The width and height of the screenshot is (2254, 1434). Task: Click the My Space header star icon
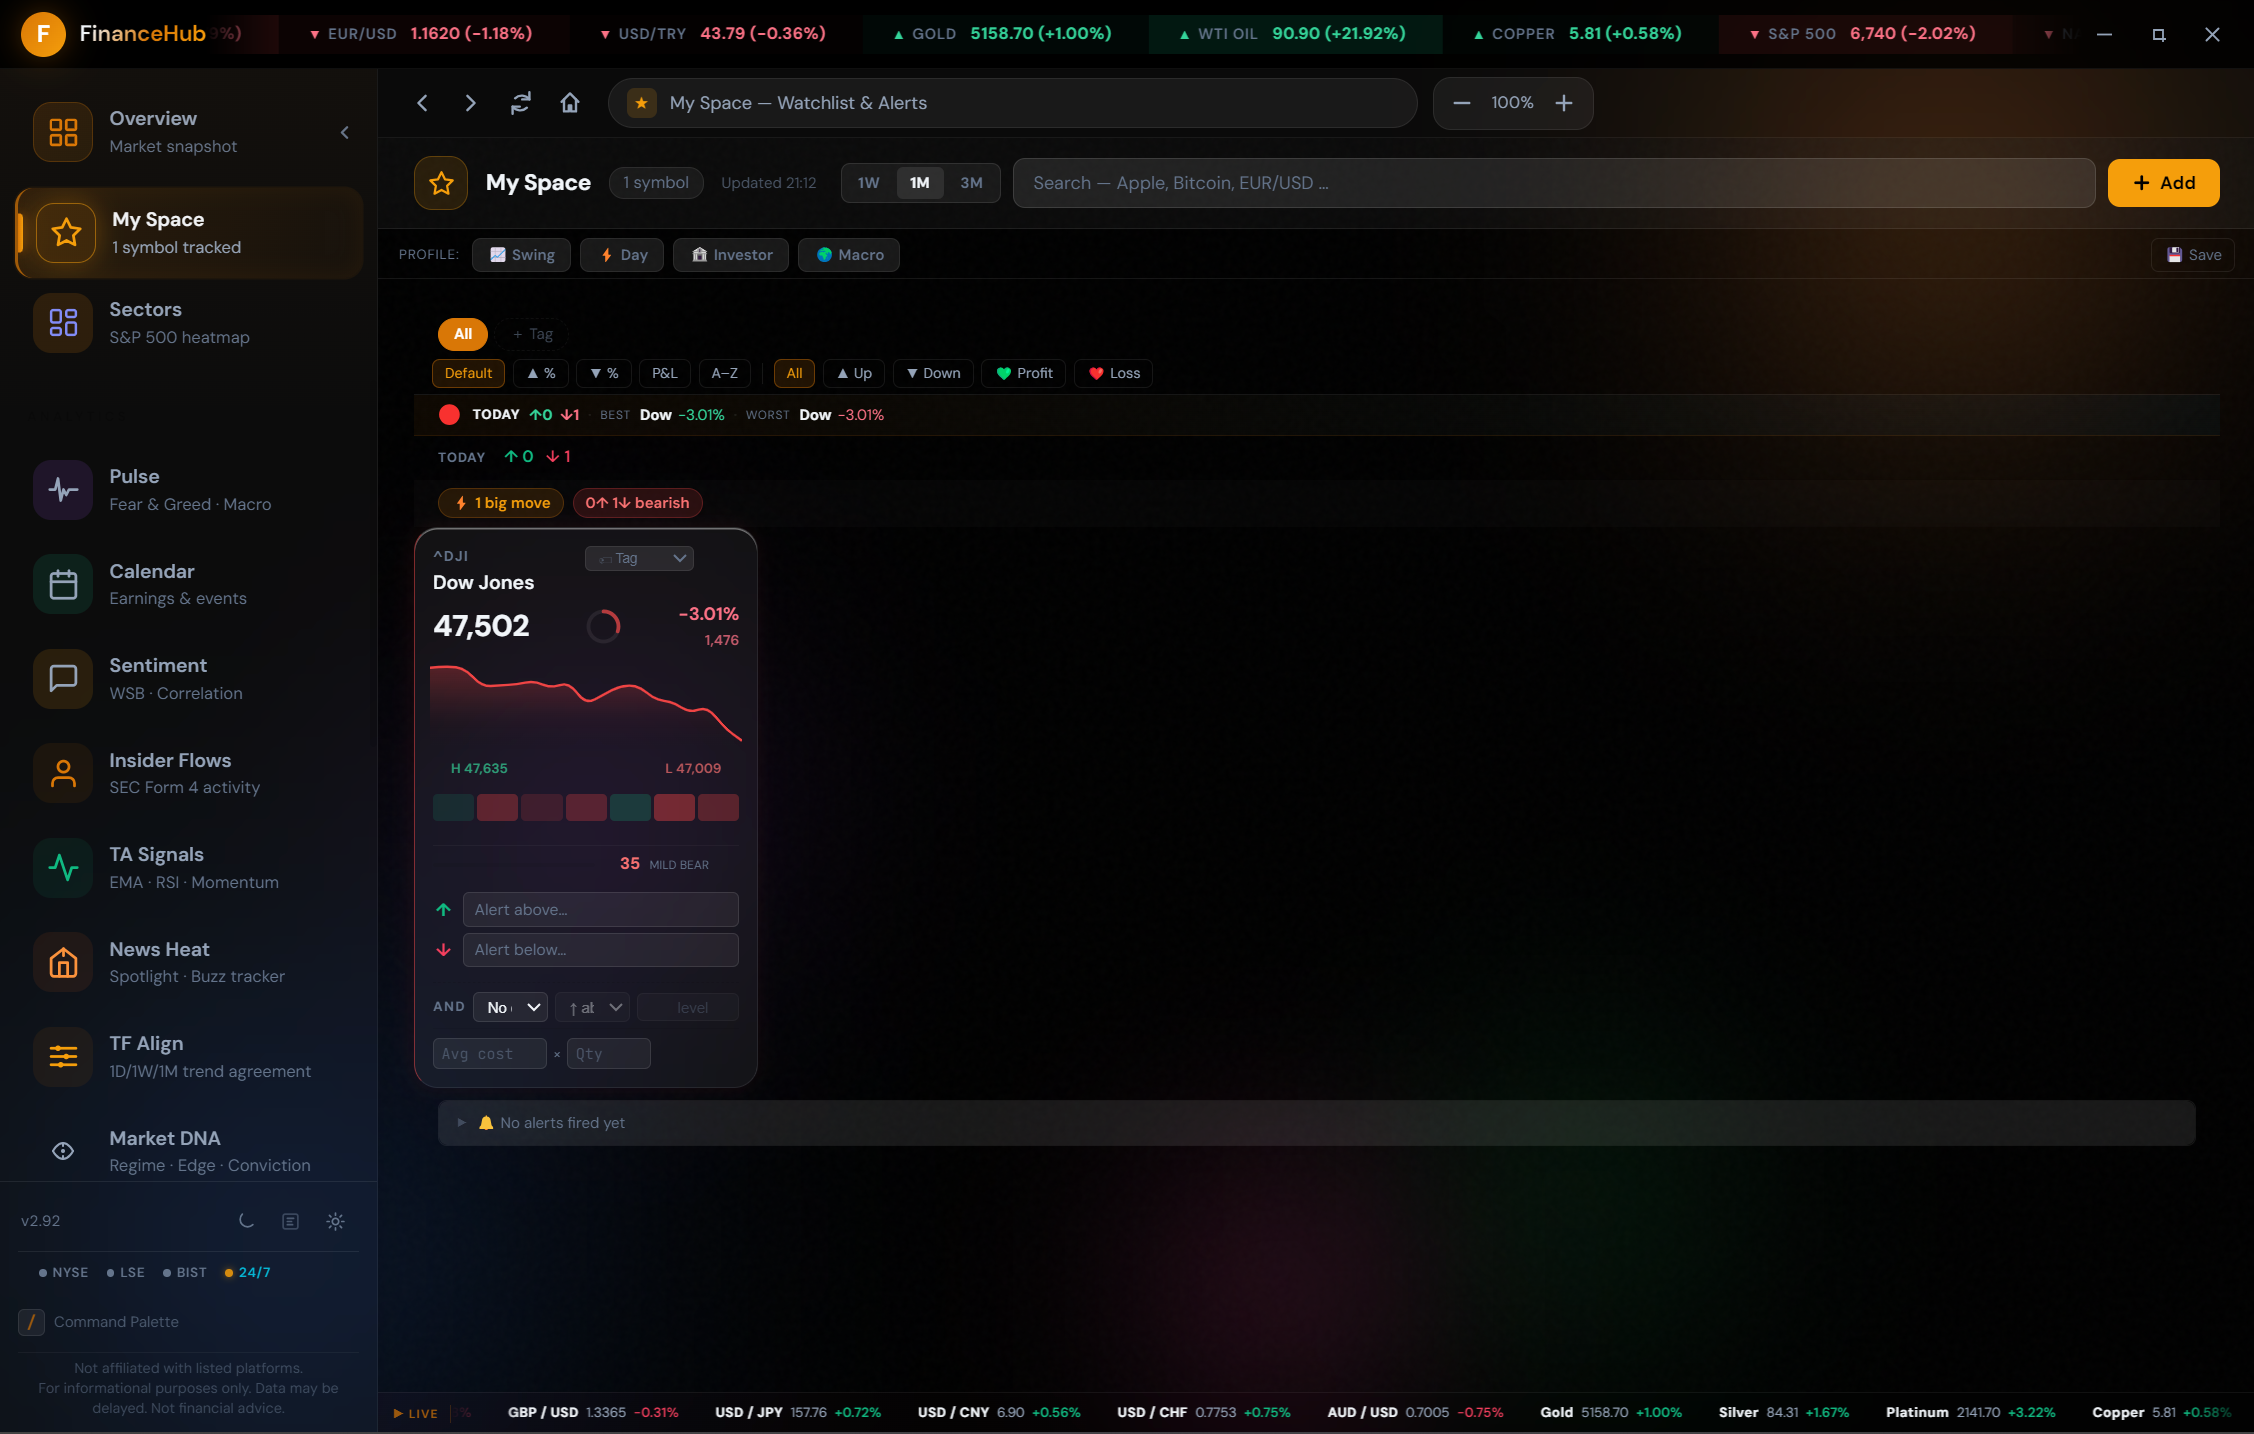[441, 183]
